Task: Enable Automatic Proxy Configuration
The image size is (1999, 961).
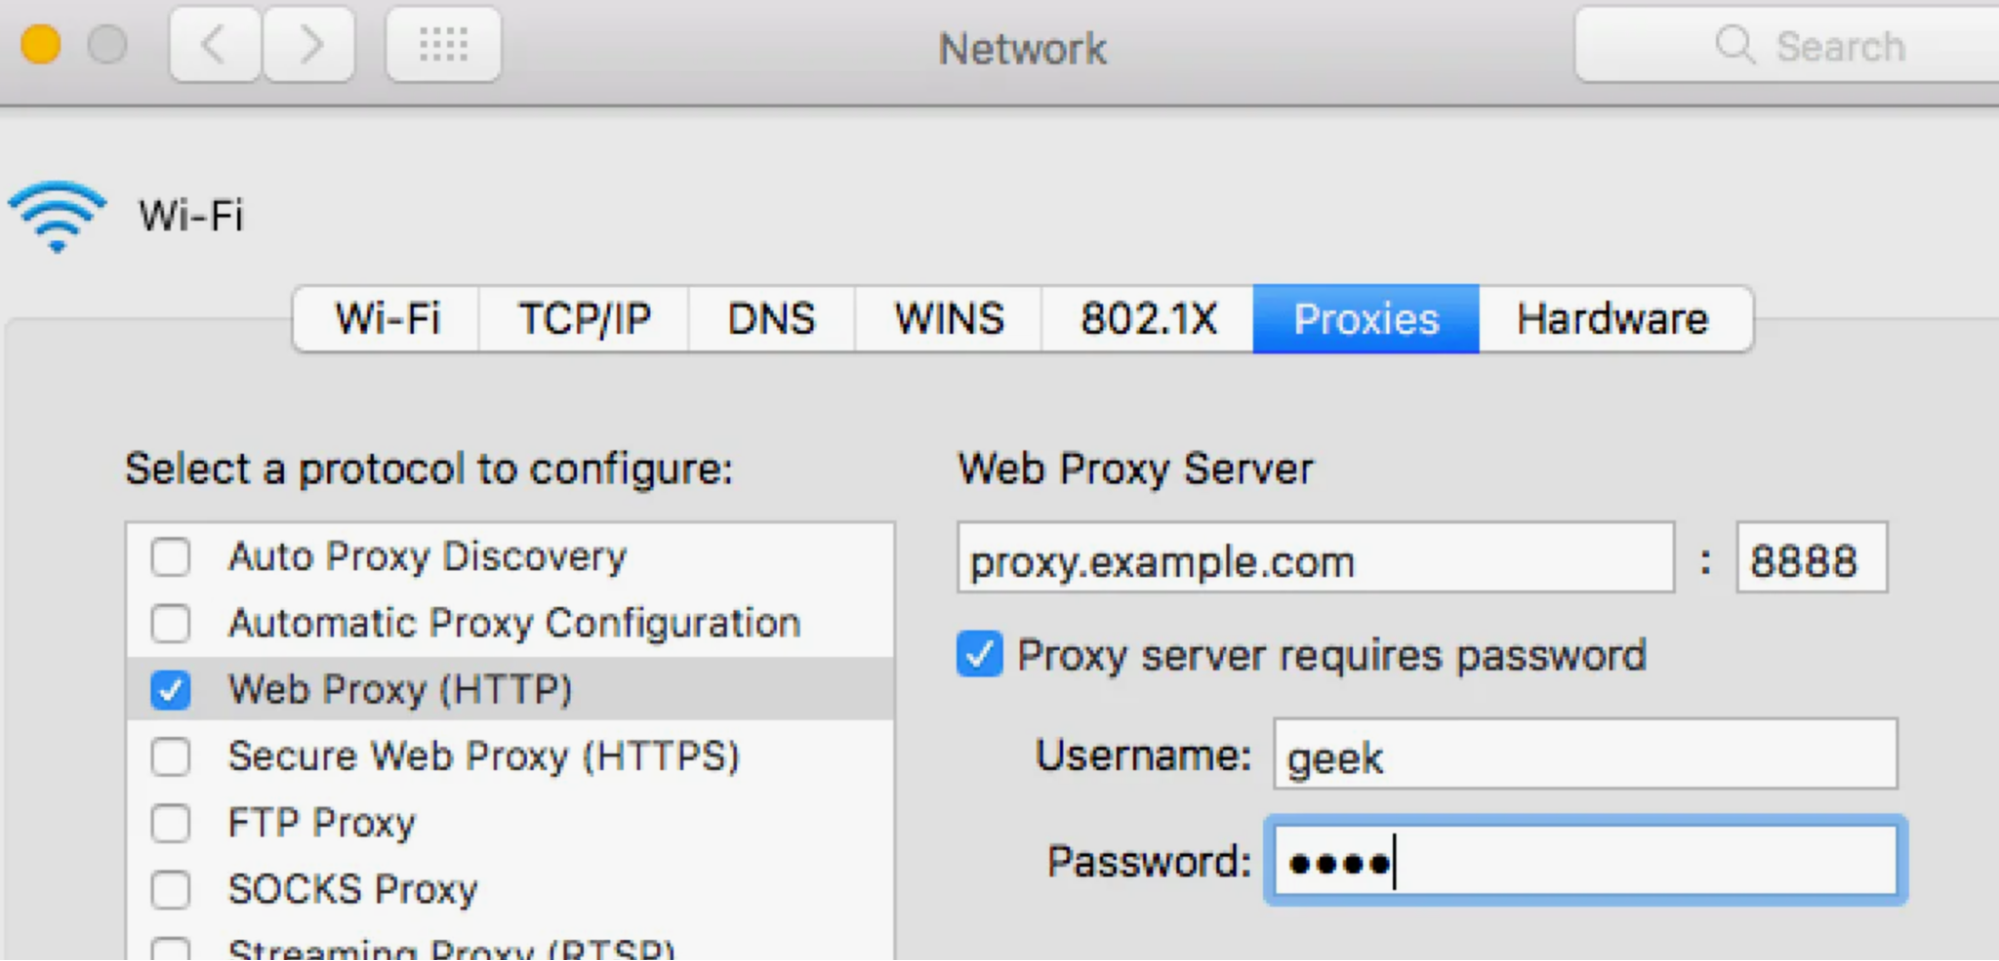Action: [170, 623]
